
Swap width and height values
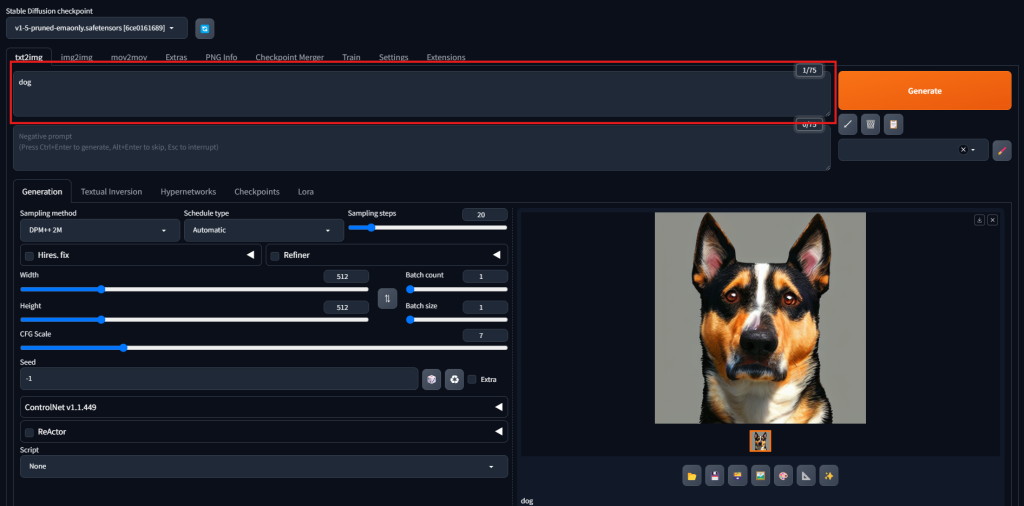(387, 298)
